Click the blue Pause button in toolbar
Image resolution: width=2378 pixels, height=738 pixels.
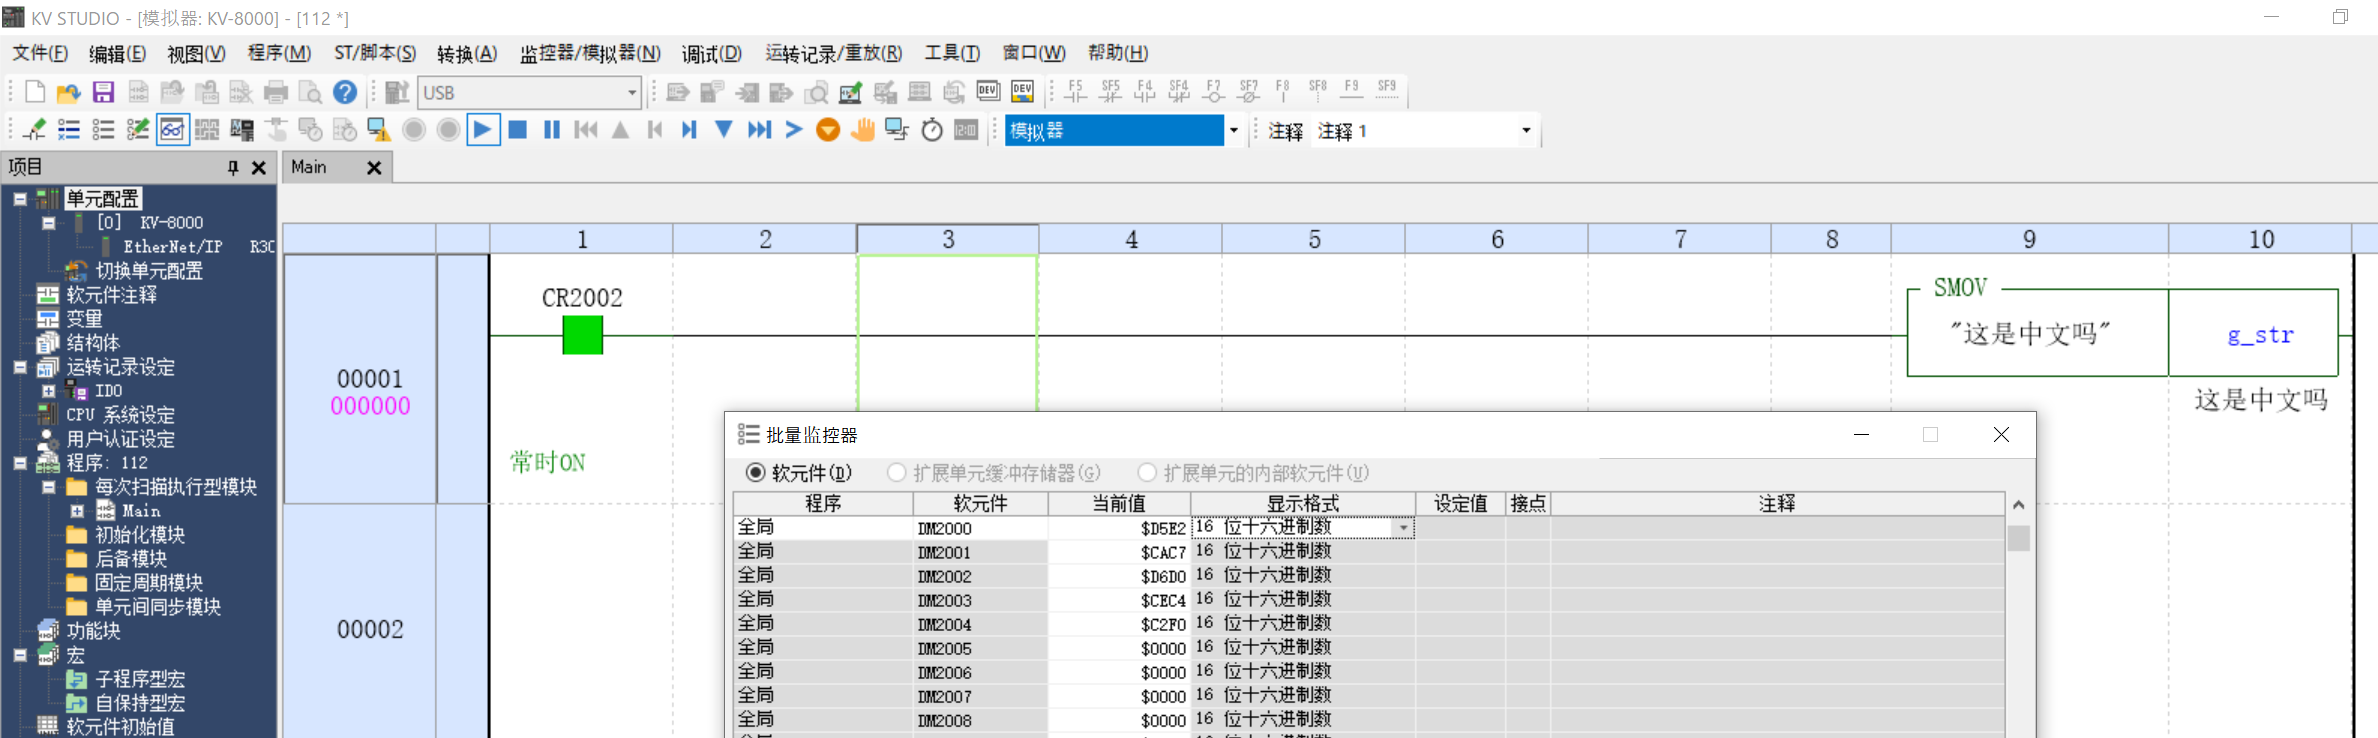click(x=551, y=130)
